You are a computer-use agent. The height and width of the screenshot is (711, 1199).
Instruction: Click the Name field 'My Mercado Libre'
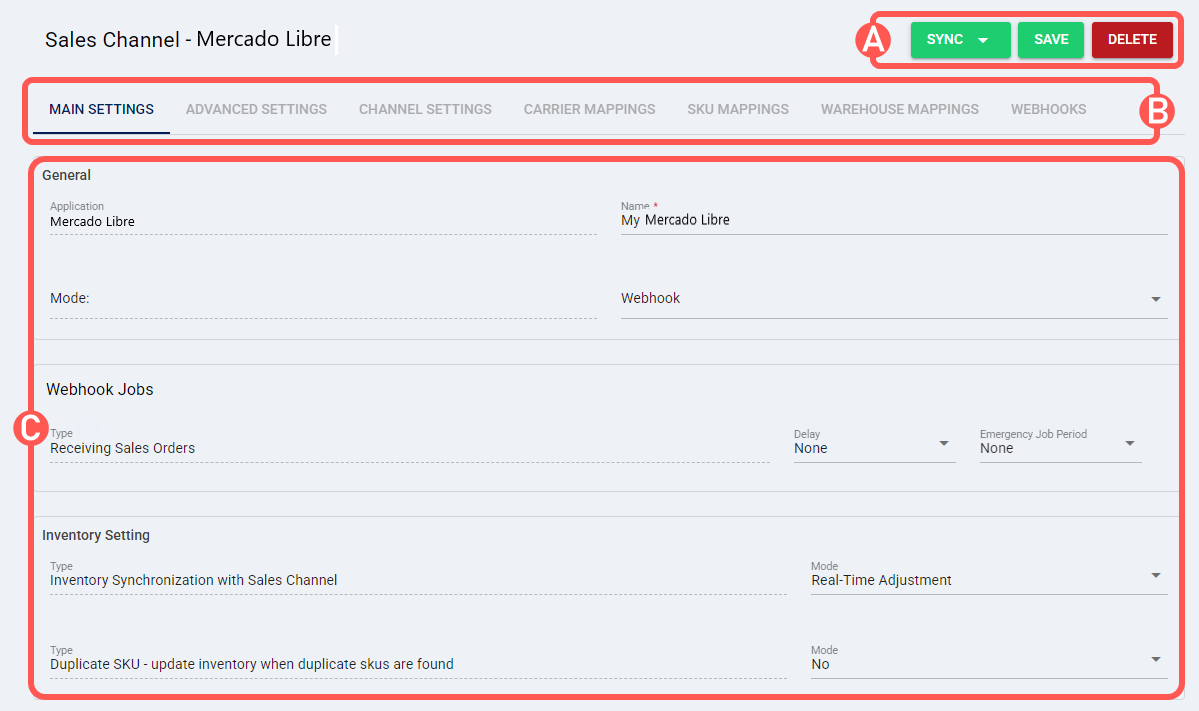coord(894,220)
